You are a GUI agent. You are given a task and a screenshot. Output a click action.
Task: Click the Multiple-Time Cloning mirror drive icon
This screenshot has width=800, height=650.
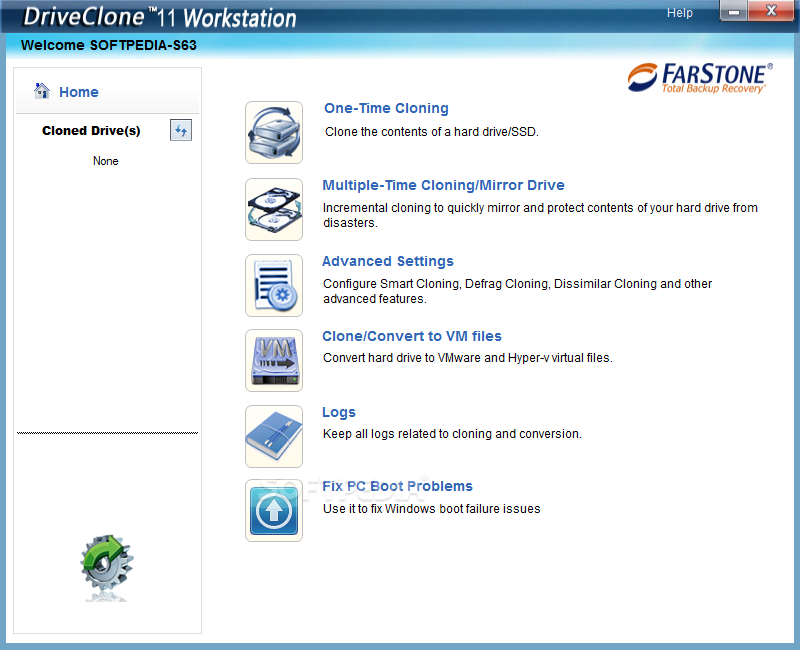274,209
